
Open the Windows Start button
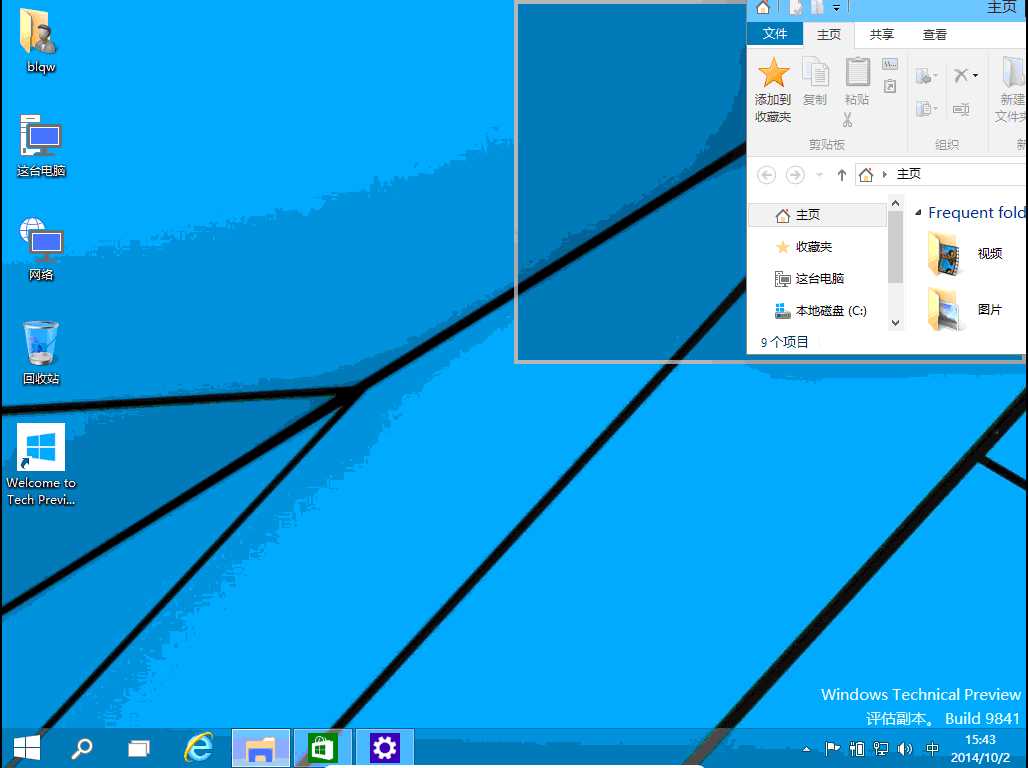pyautogui.click(x=27, y=748)
